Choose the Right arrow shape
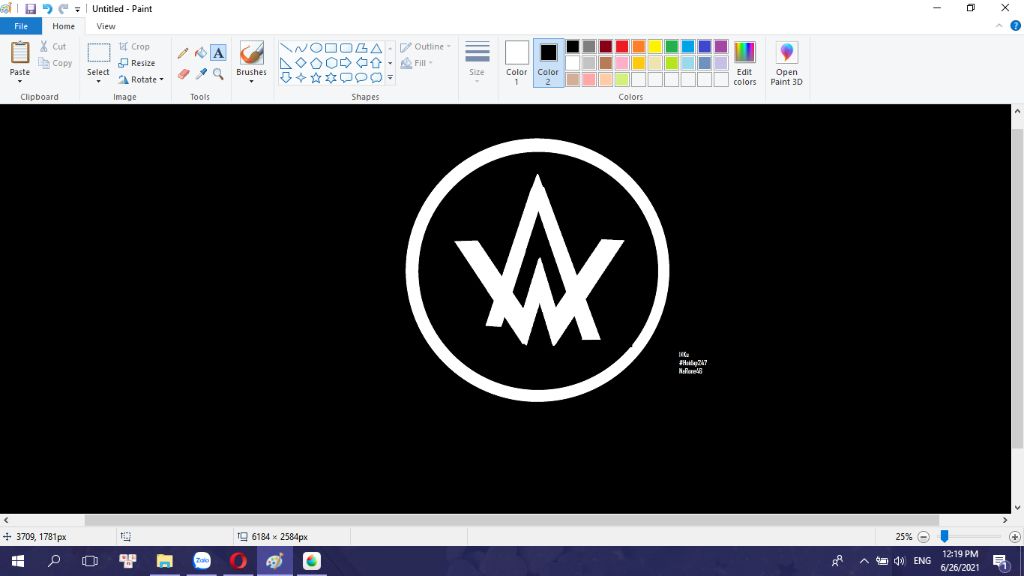This screenshot has width=1024, height=576. point(346,63)
